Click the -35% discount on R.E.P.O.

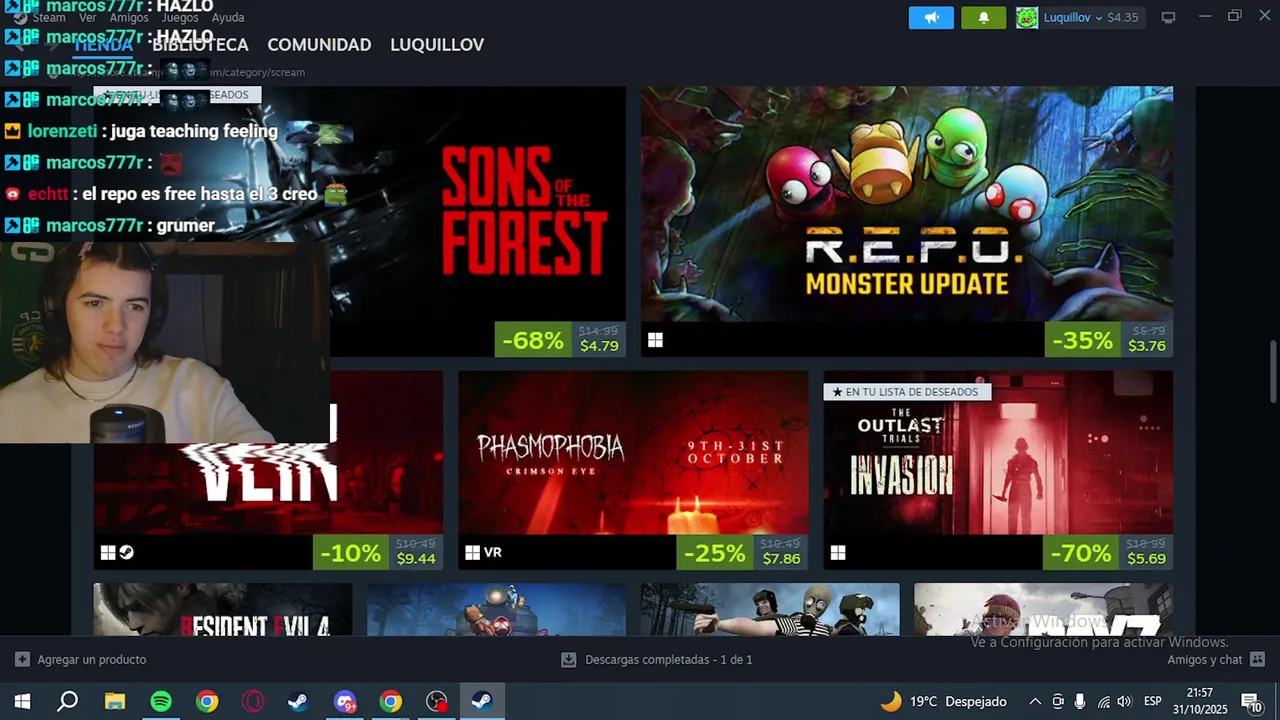click(1083, 340)
